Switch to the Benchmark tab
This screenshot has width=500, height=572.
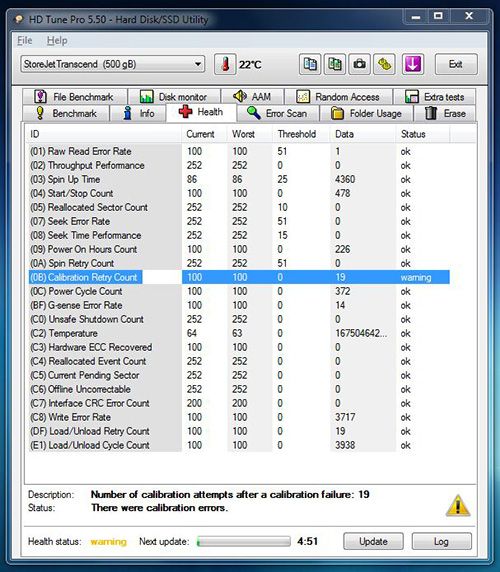coord(66,113)
